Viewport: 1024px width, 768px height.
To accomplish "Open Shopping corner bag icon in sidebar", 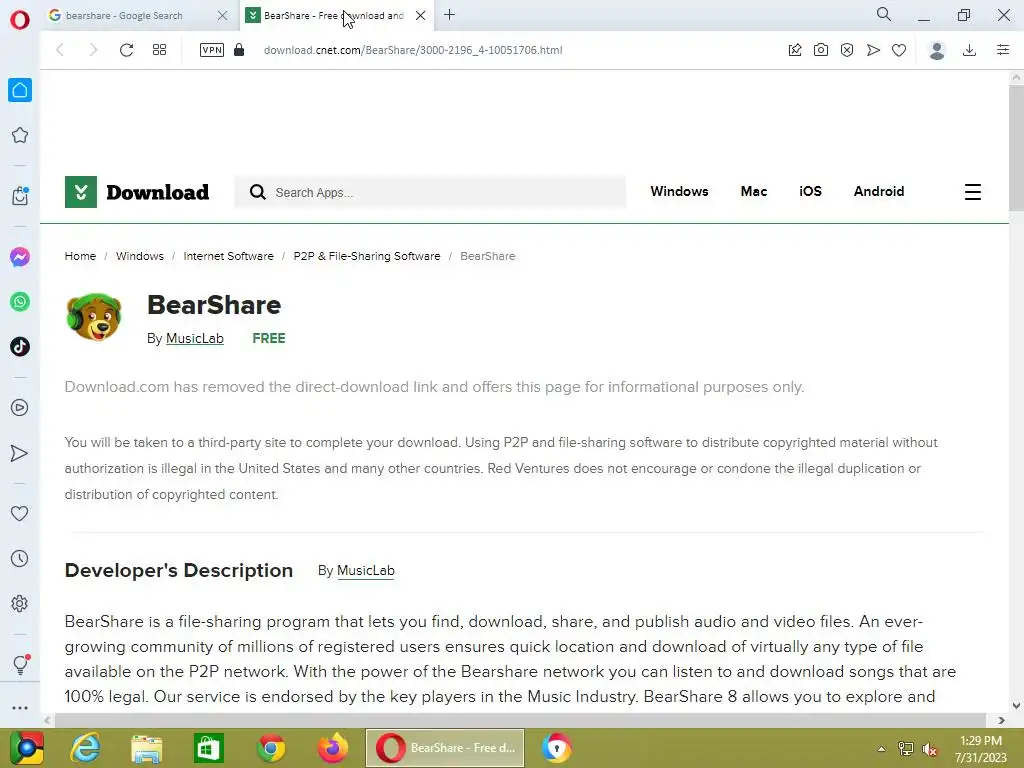I will (x=20, y=195).
